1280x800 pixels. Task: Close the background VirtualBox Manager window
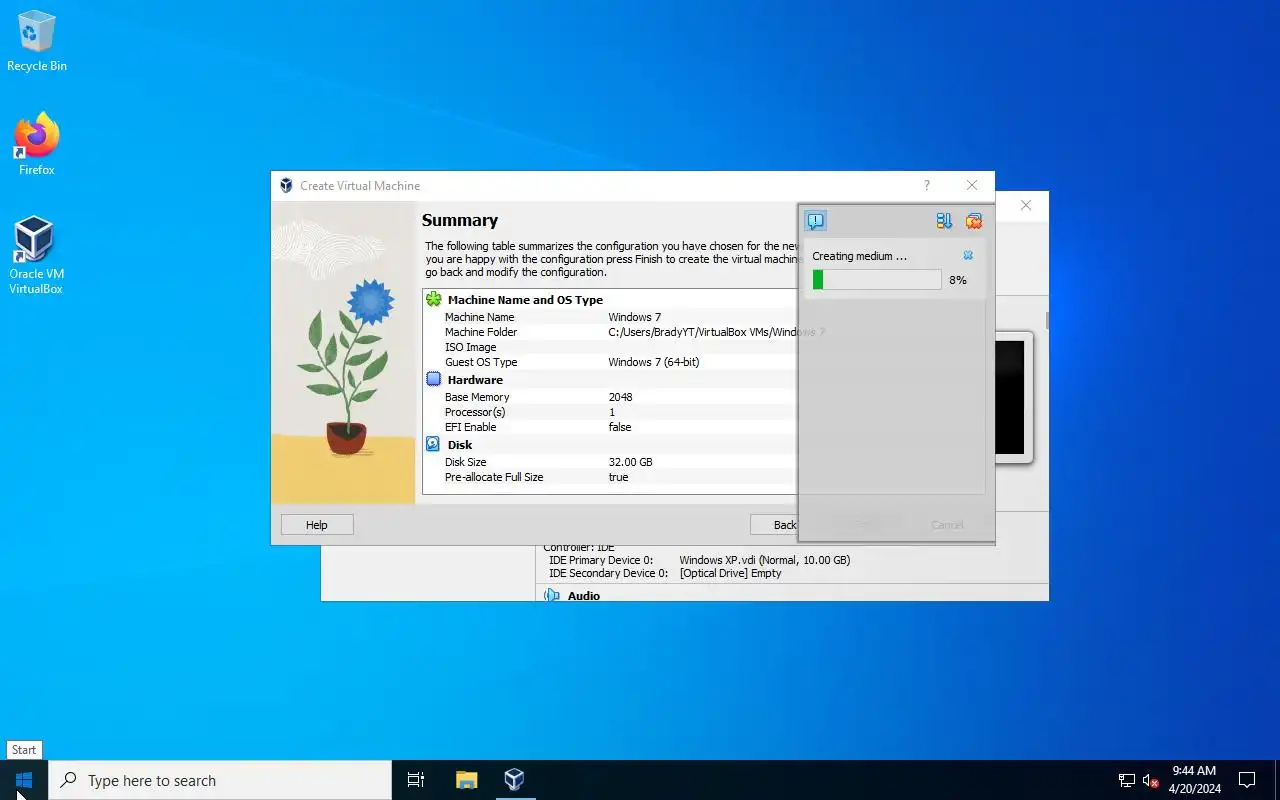click(x=1026, y=205)
